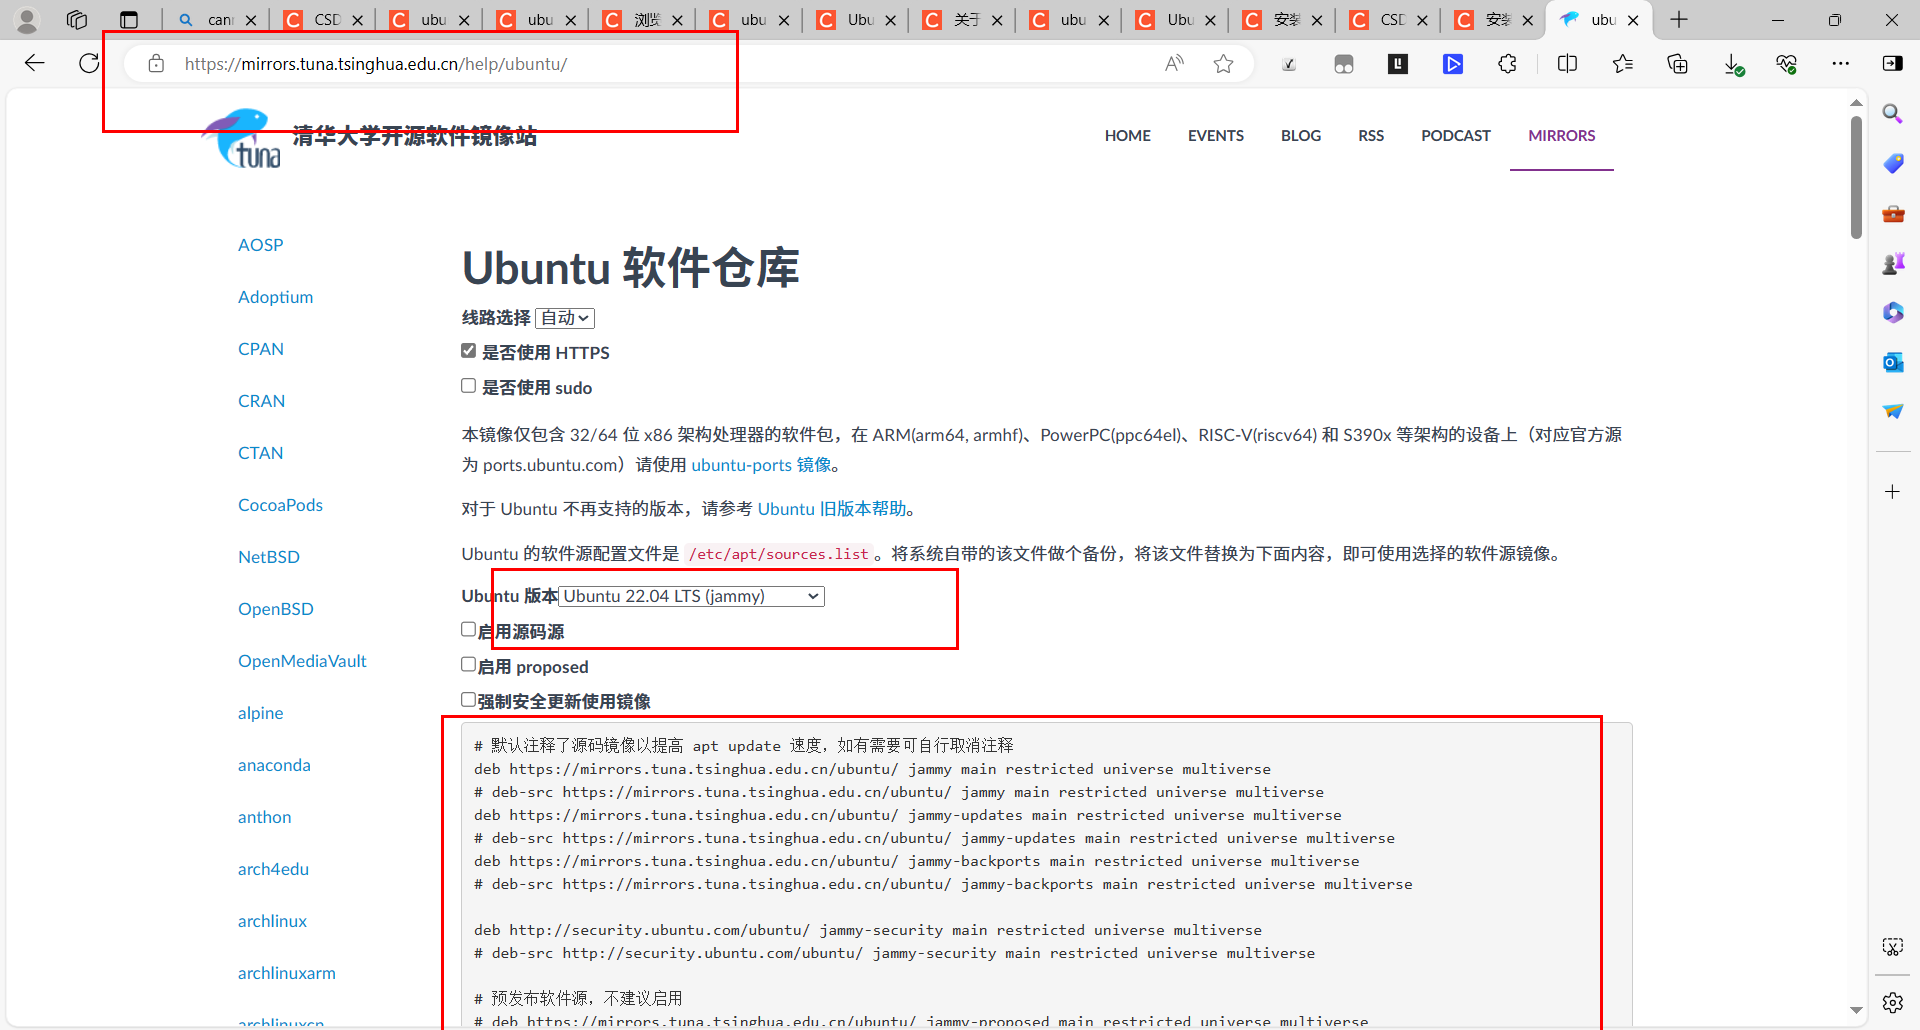Open OpenMediaVault in sidebar list
The image size is (1920, 1030).
pyautogui.click(x=302, y=661)
